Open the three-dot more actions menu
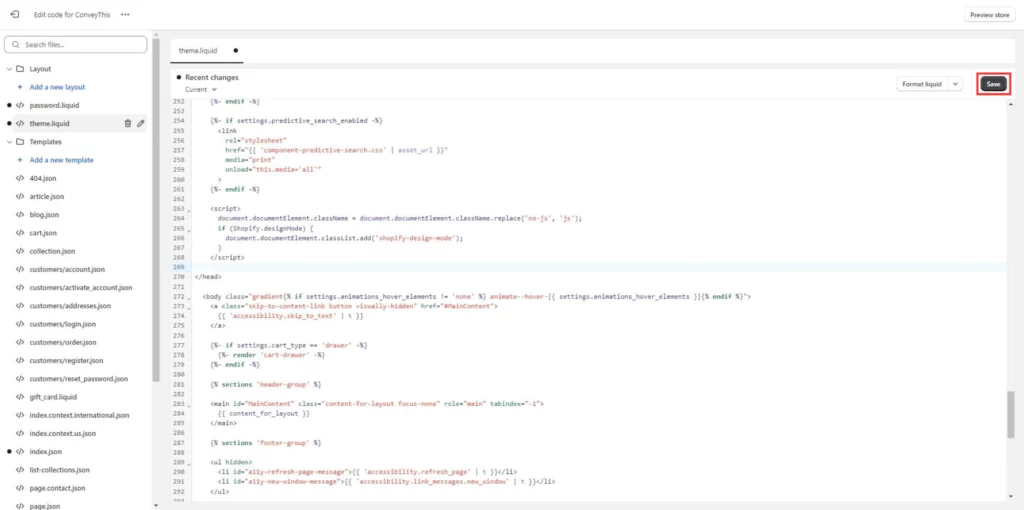The image size is (1024, 510). (x=125, y=15)
